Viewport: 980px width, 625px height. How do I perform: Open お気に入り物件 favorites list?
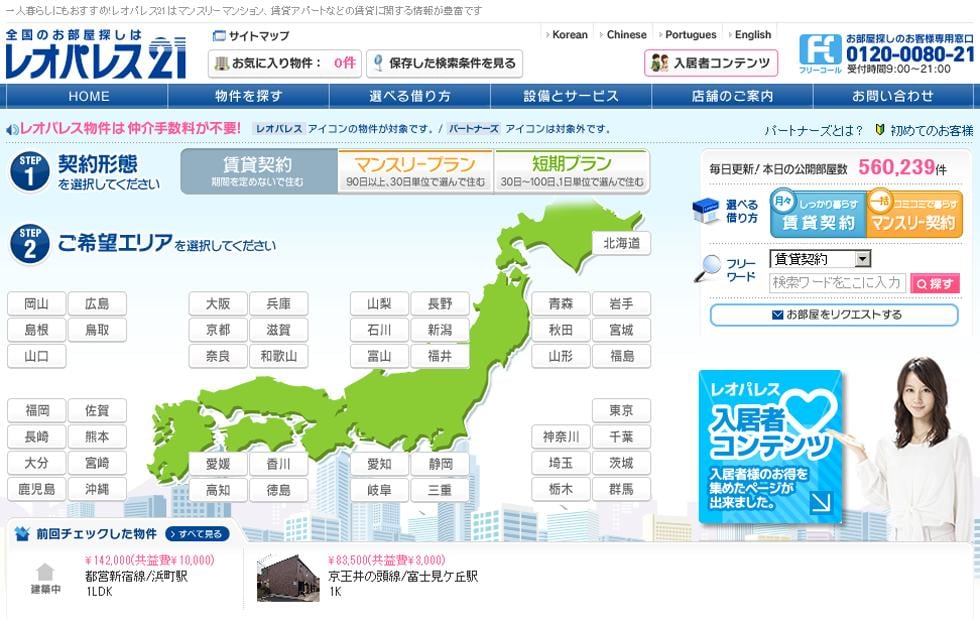282,64
